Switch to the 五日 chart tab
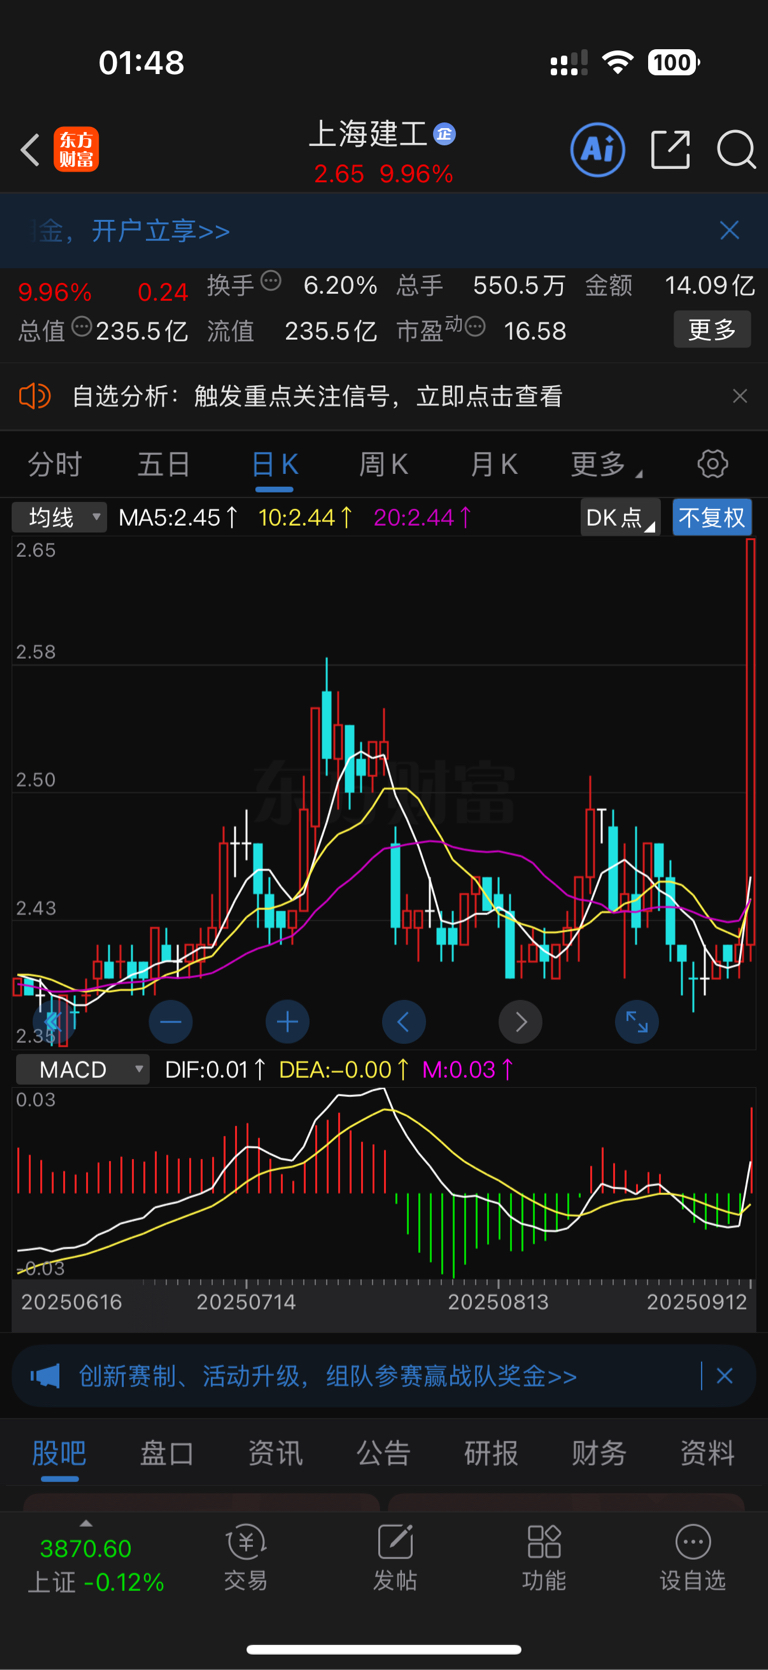This screenshot has width=768, height=1670. coord(164,464)
